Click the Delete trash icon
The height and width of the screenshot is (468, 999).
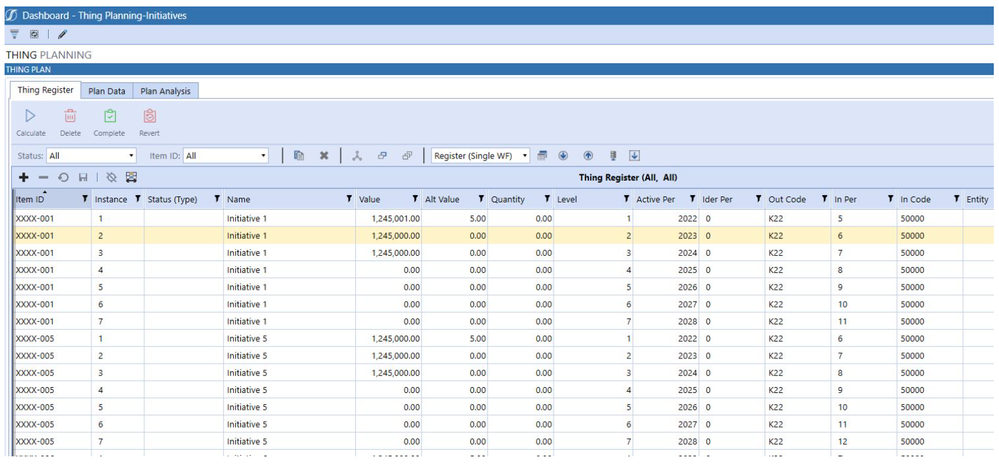coord(70,116)
